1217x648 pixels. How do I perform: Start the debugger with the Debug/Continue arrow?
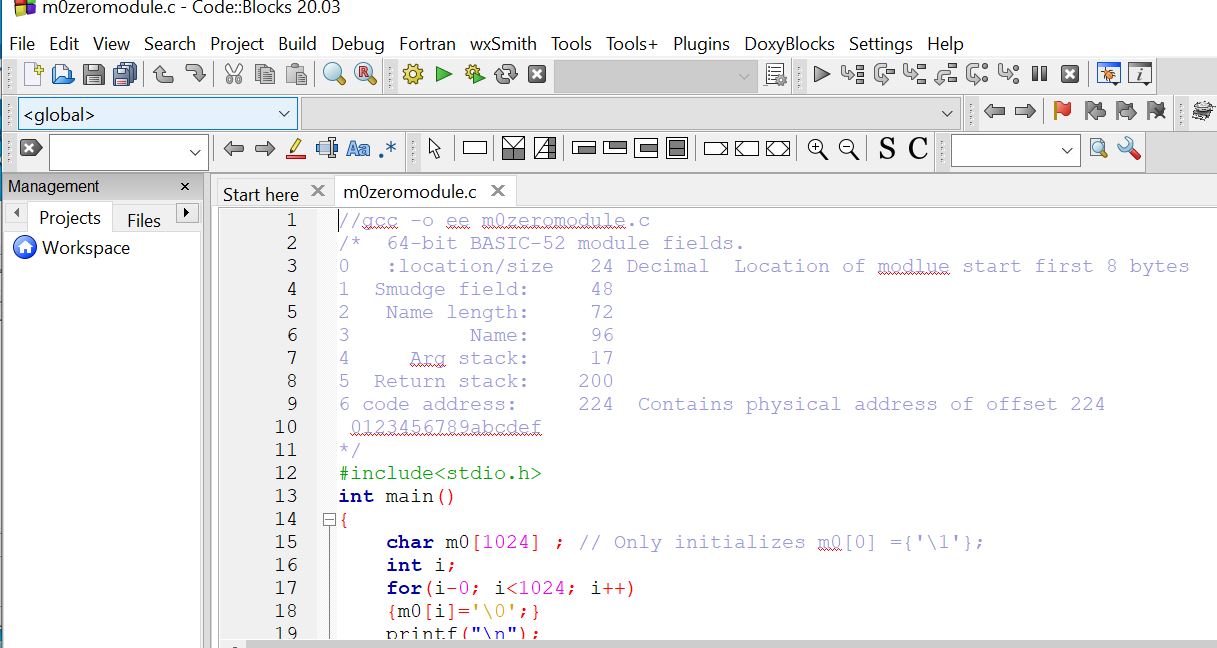coord(822,74)
